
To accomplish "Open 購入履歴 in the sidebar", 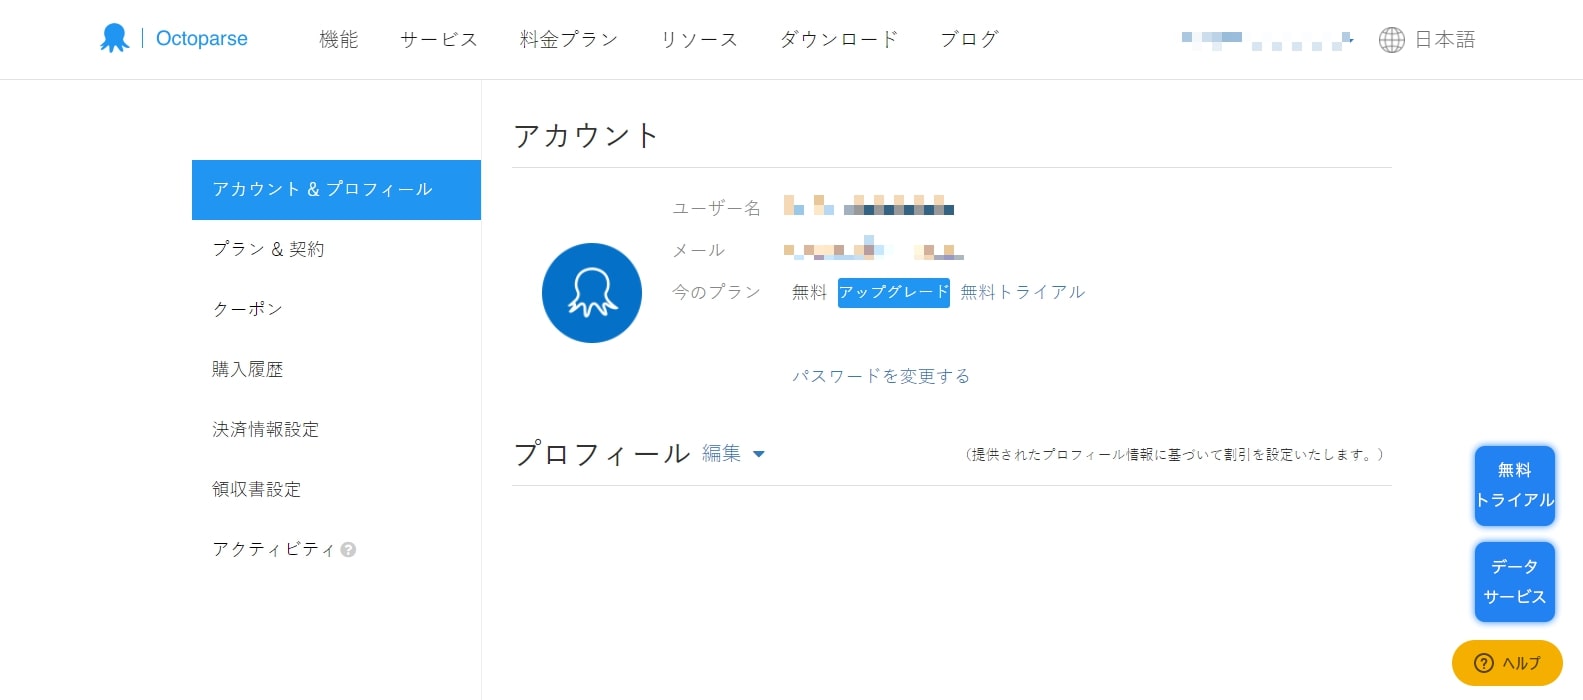I will [x=248, y=369].
